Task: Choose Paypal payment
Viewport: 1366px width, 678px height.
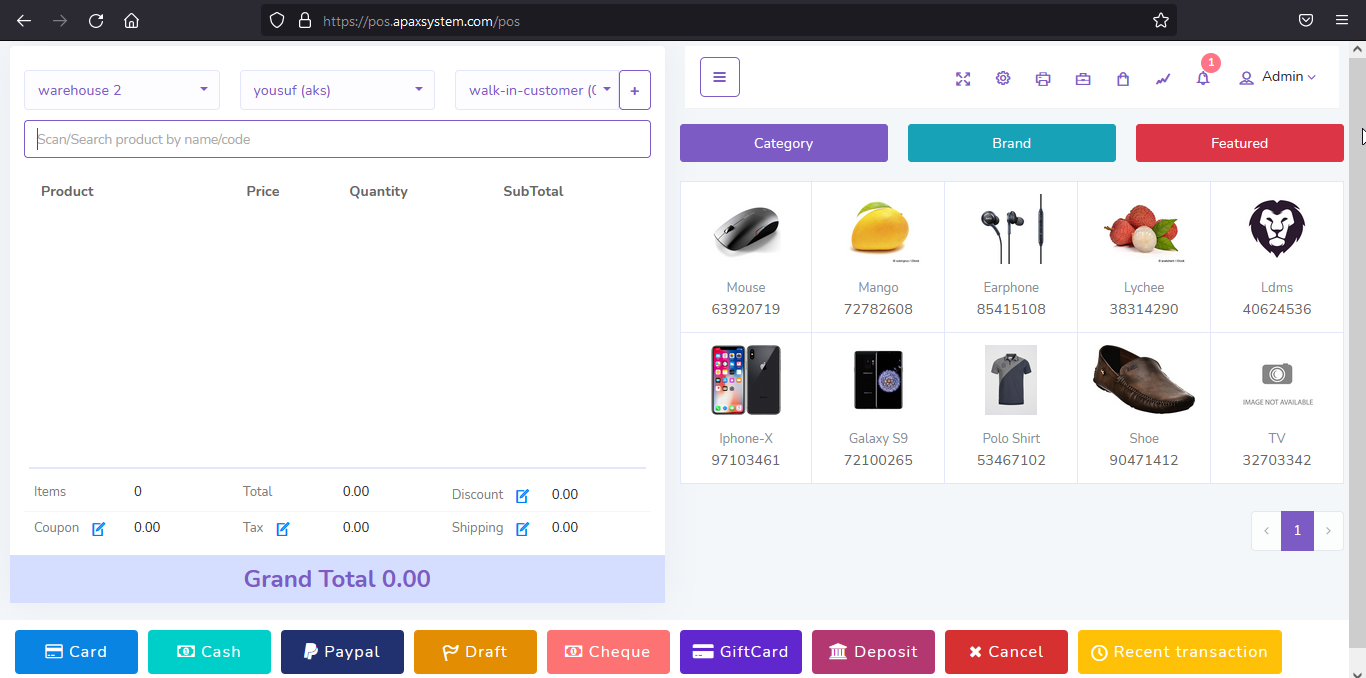Action: coord(342,652)
